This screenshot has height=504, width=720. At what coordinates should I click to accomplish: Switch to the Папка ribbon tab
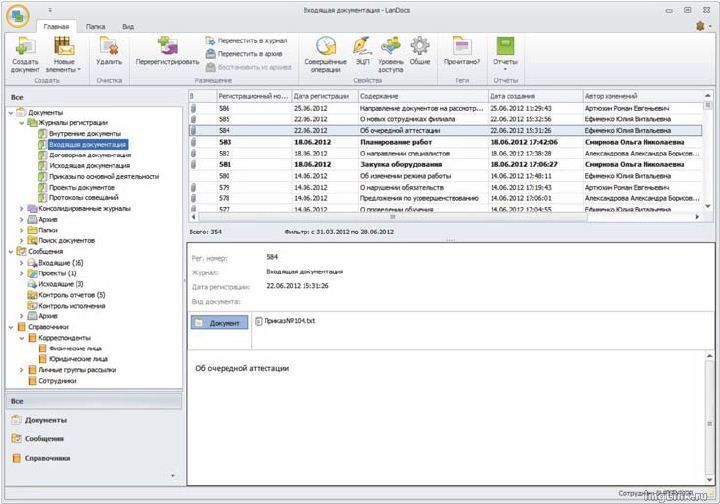96,27
